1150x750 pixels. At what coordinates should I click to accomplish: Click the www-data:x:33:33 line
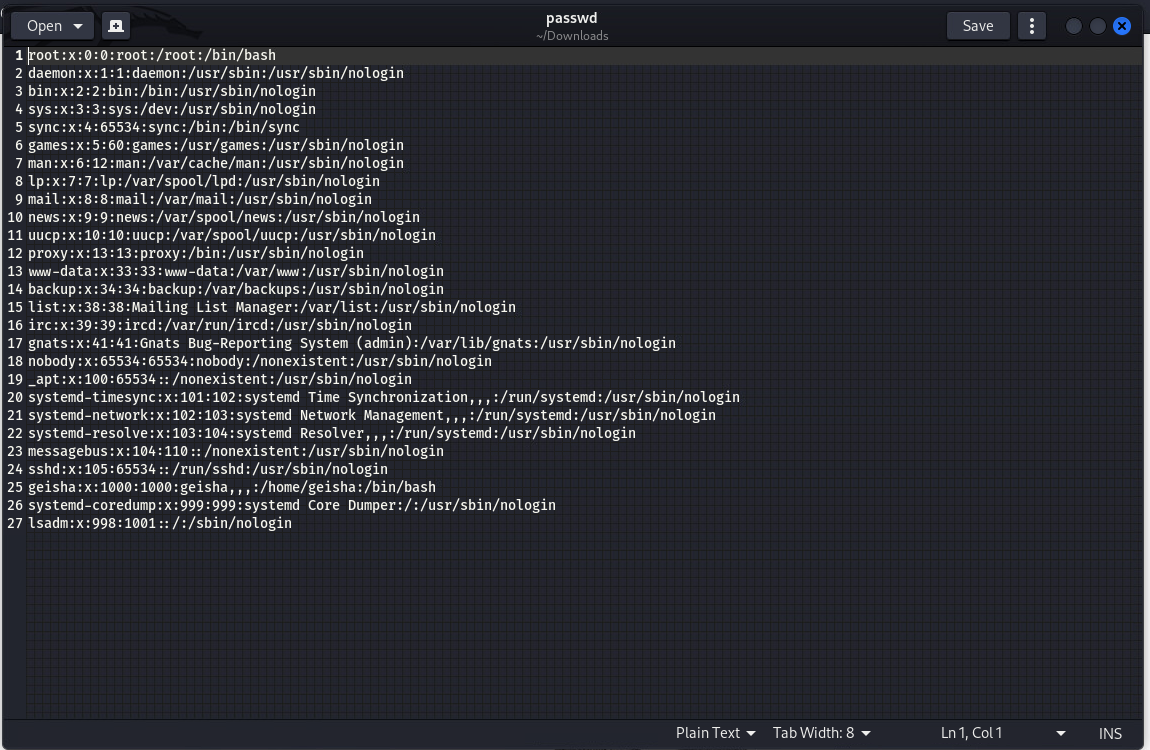[x=235, y=271]
